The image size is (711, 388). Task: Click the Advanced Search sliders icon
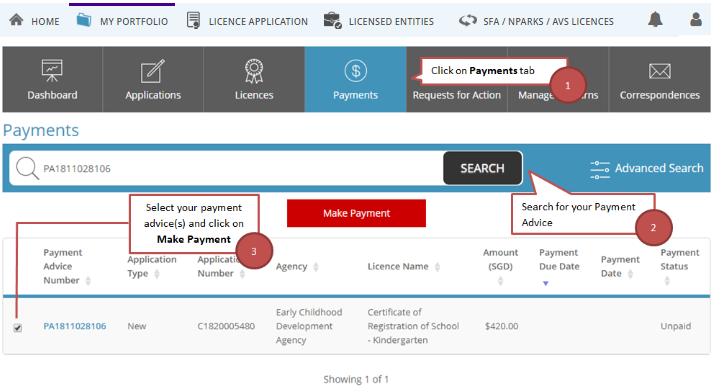coord(600,169)
